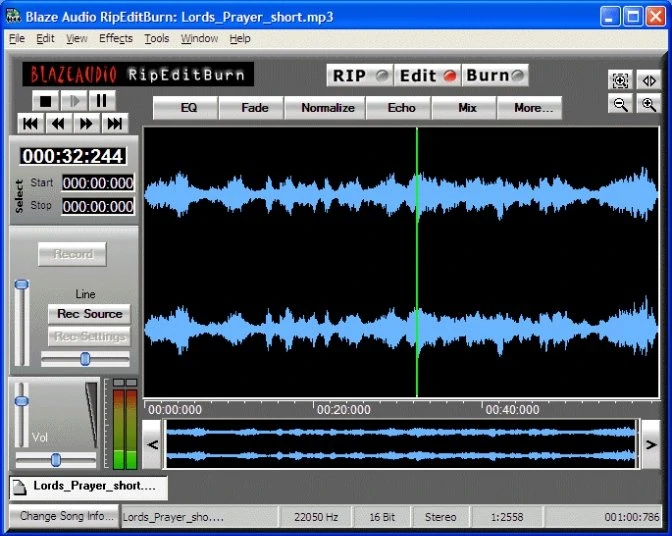672x536 pixels.
Task: Open the View menu
Action: click(x=77, y=39)
